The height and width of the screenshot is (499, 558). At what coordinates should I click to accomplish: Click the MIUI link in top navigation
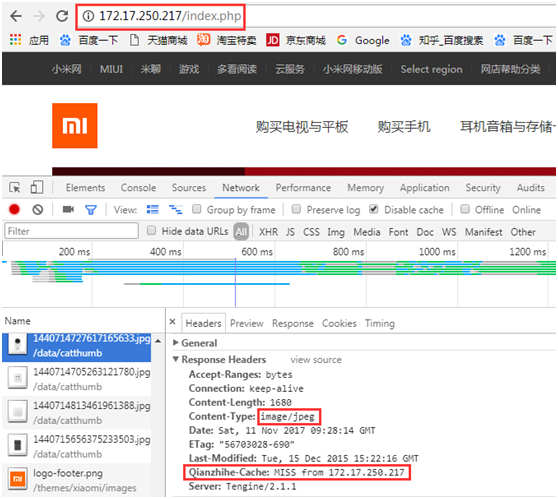tap(111, 69)
